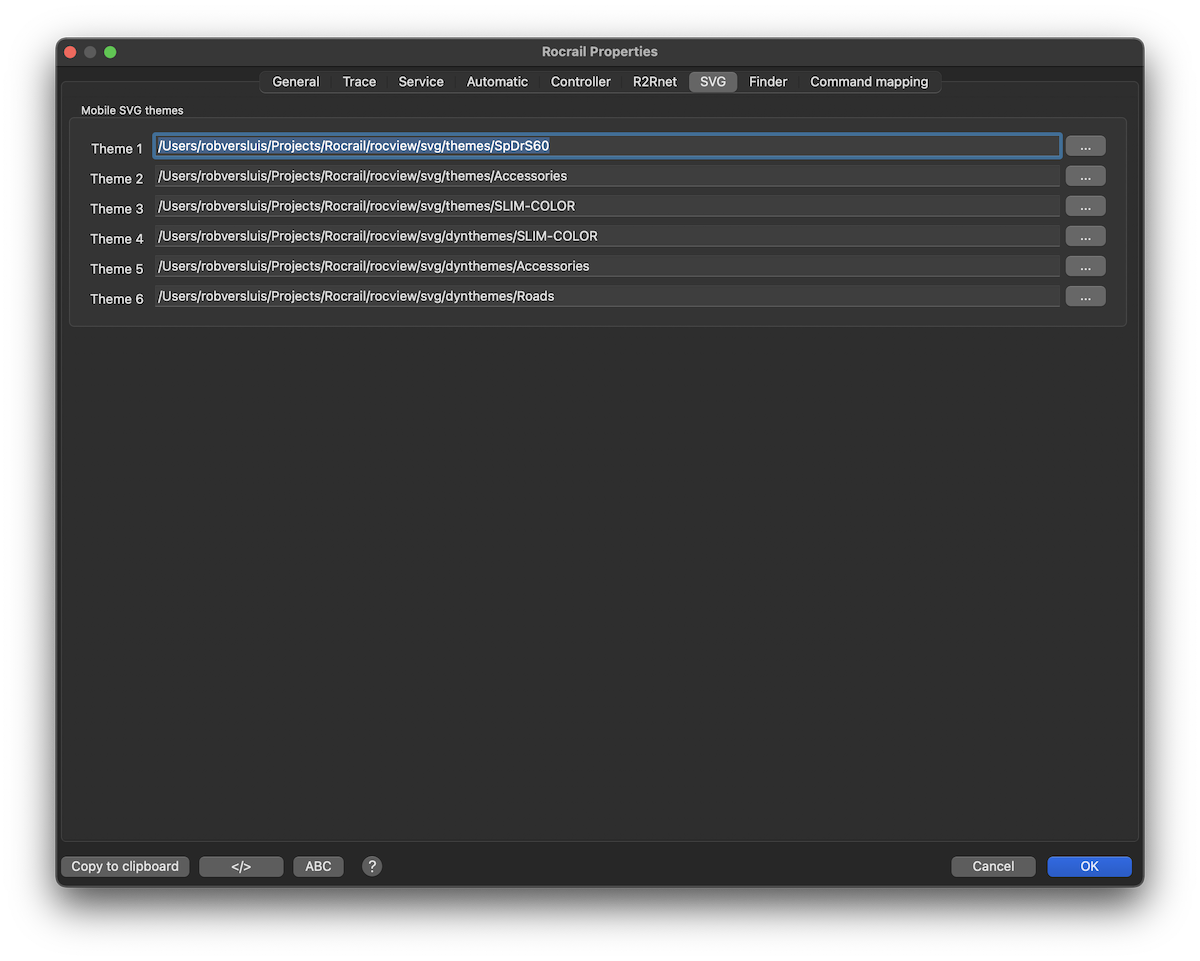Open the Command mapping tab

click(x=869, y=82)
